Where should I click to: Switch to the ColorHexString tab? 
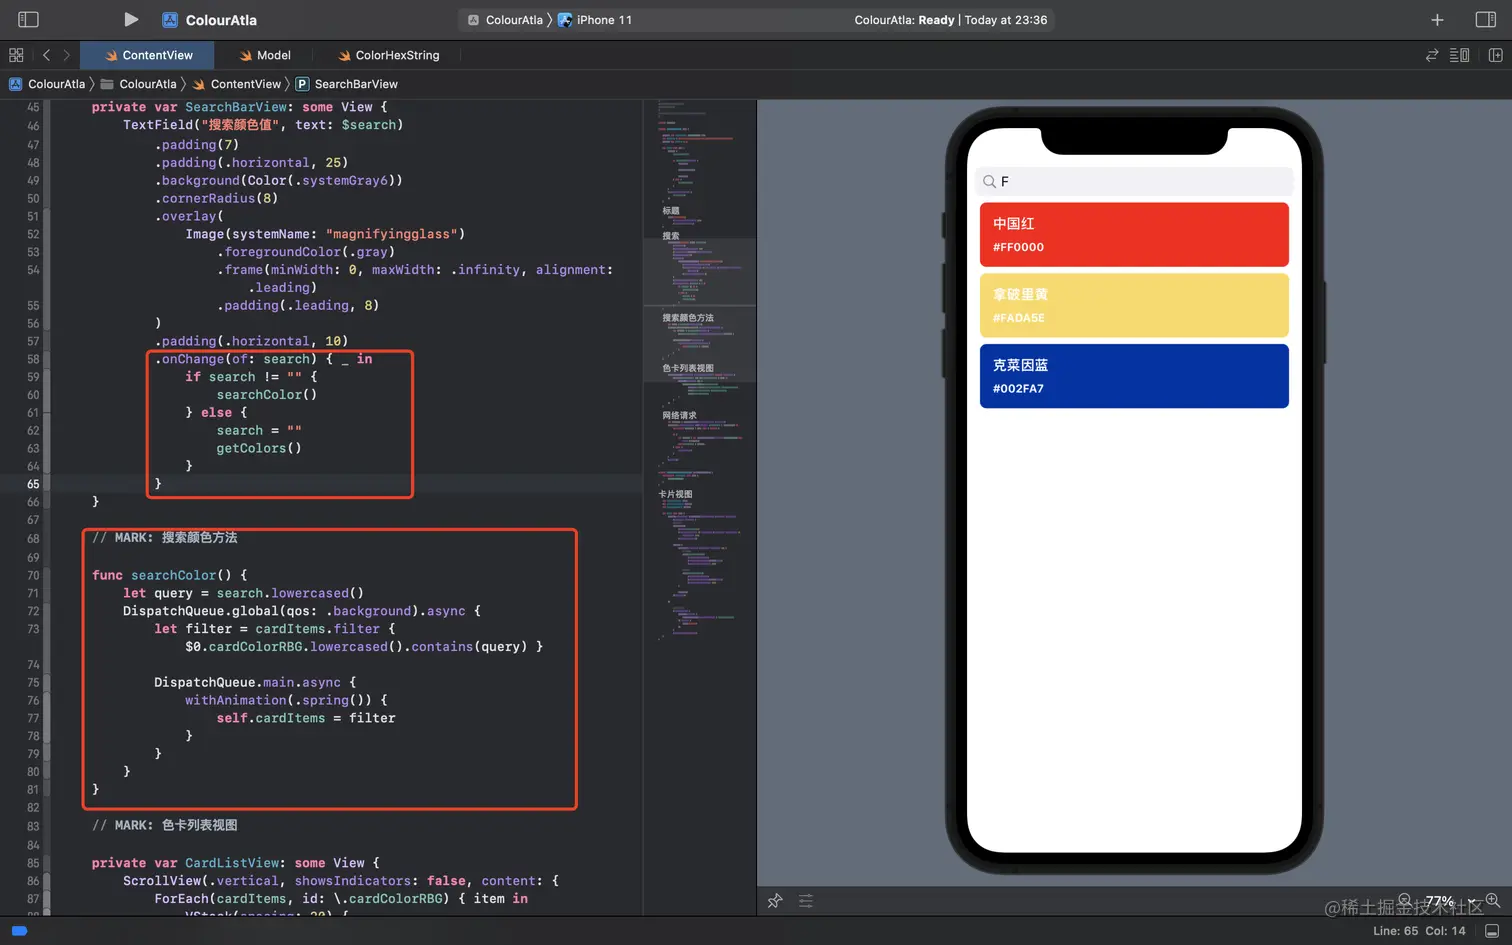389,55
